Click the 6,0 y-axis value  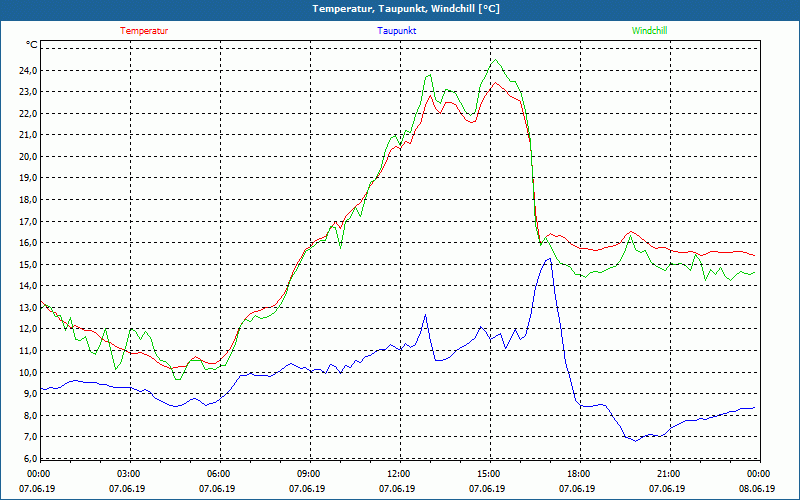pos(31,459)
